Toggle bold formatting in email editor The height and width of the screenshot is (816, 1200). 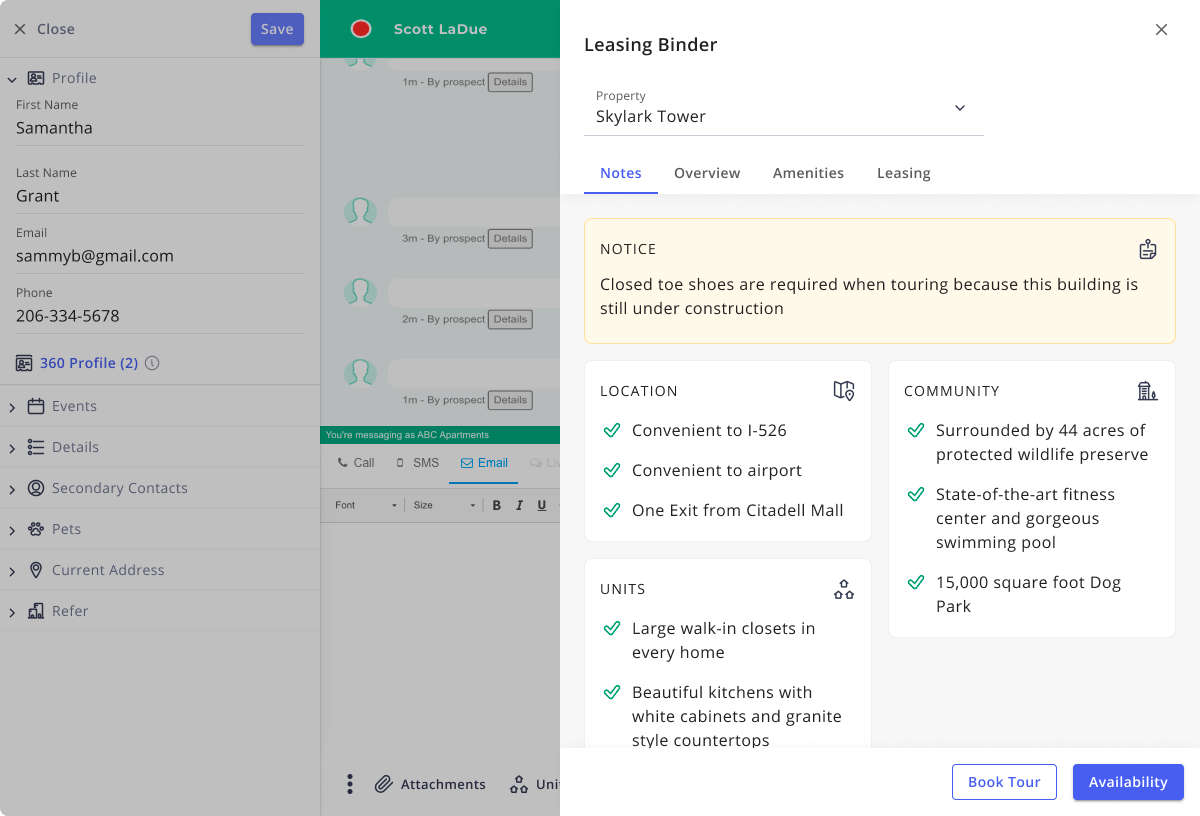pos(497,505)
